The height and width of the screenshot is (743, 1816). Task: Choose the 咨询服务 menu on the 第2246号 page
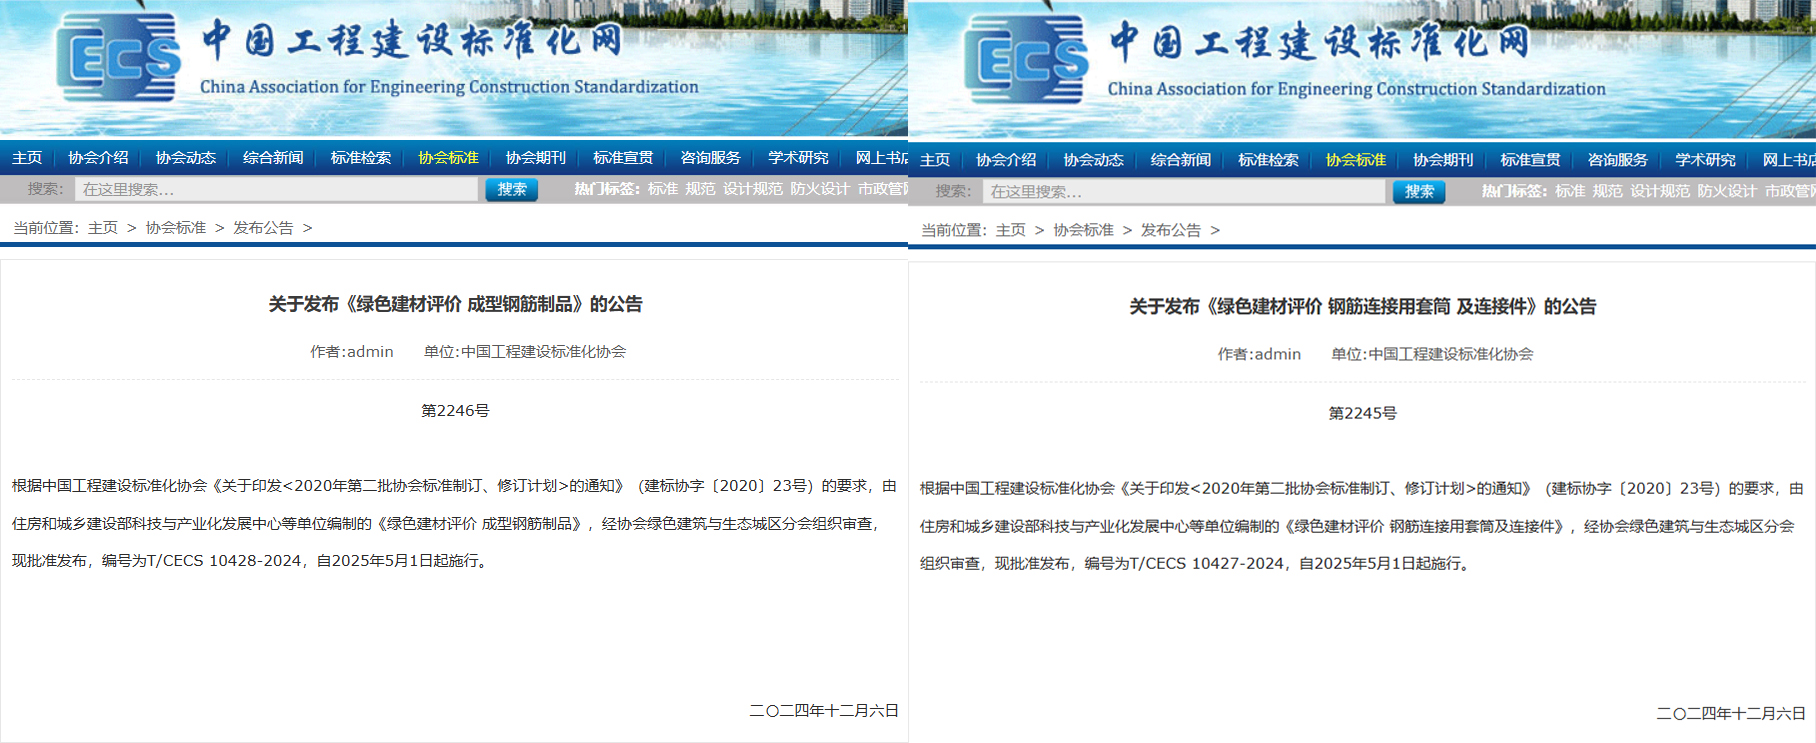click(711, 158)
